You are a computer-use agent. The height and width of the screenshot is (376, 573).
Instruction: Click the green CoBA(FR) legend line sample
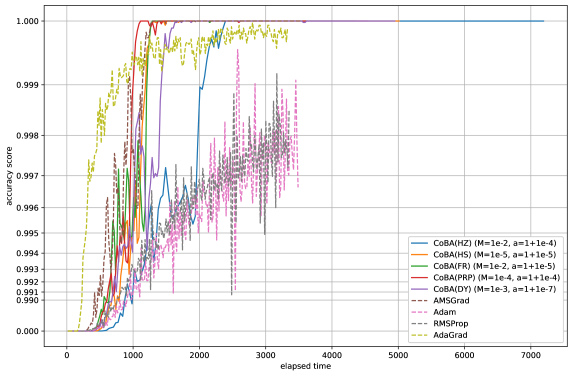pos(420,266)
